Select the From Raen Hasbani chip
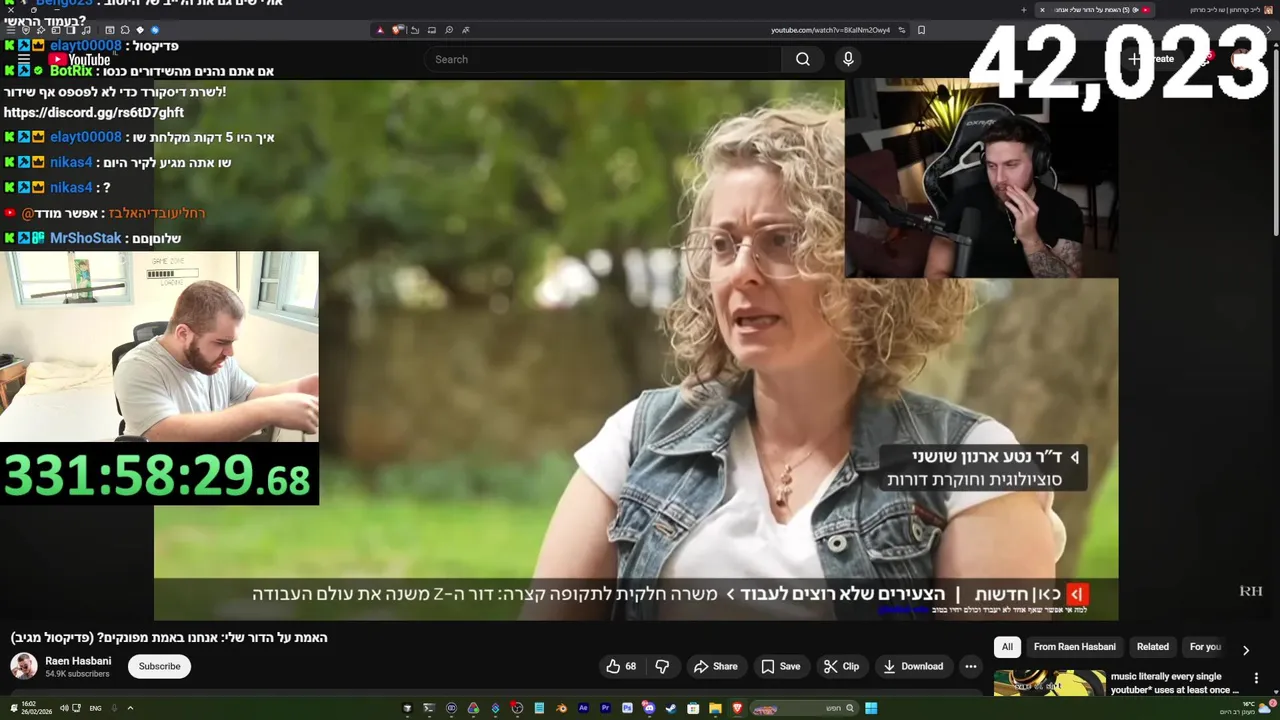 coord(1075,647)
